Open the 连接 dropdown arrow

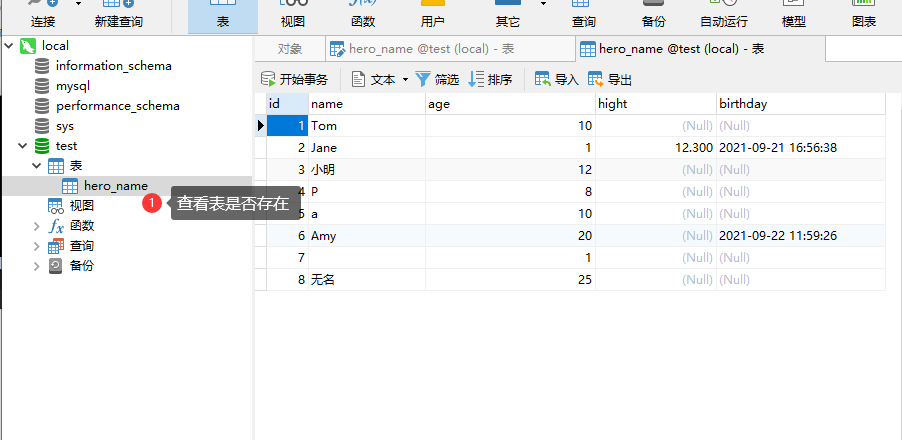pos(79,3)
